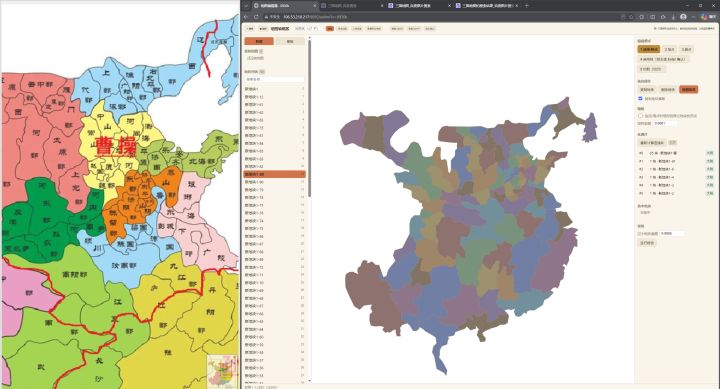The height and width of the screenshot is (389, 720).
Task: Switch to the beige inactive tab in left panel
Action: coord(290,41)
